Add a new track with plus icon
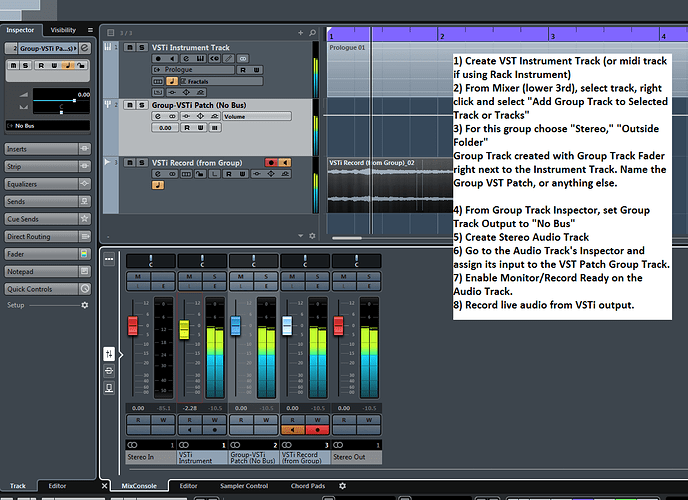The width and height of the screenshot is (688, 500). (301, 32)
